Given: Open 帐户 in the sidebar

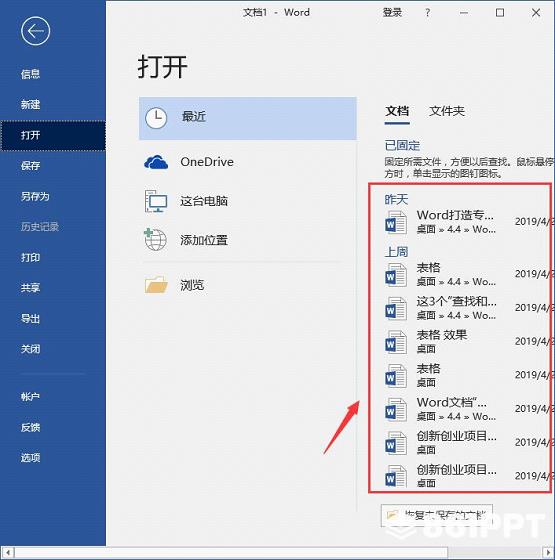Looking at the screenshot, I should point(30,397).
